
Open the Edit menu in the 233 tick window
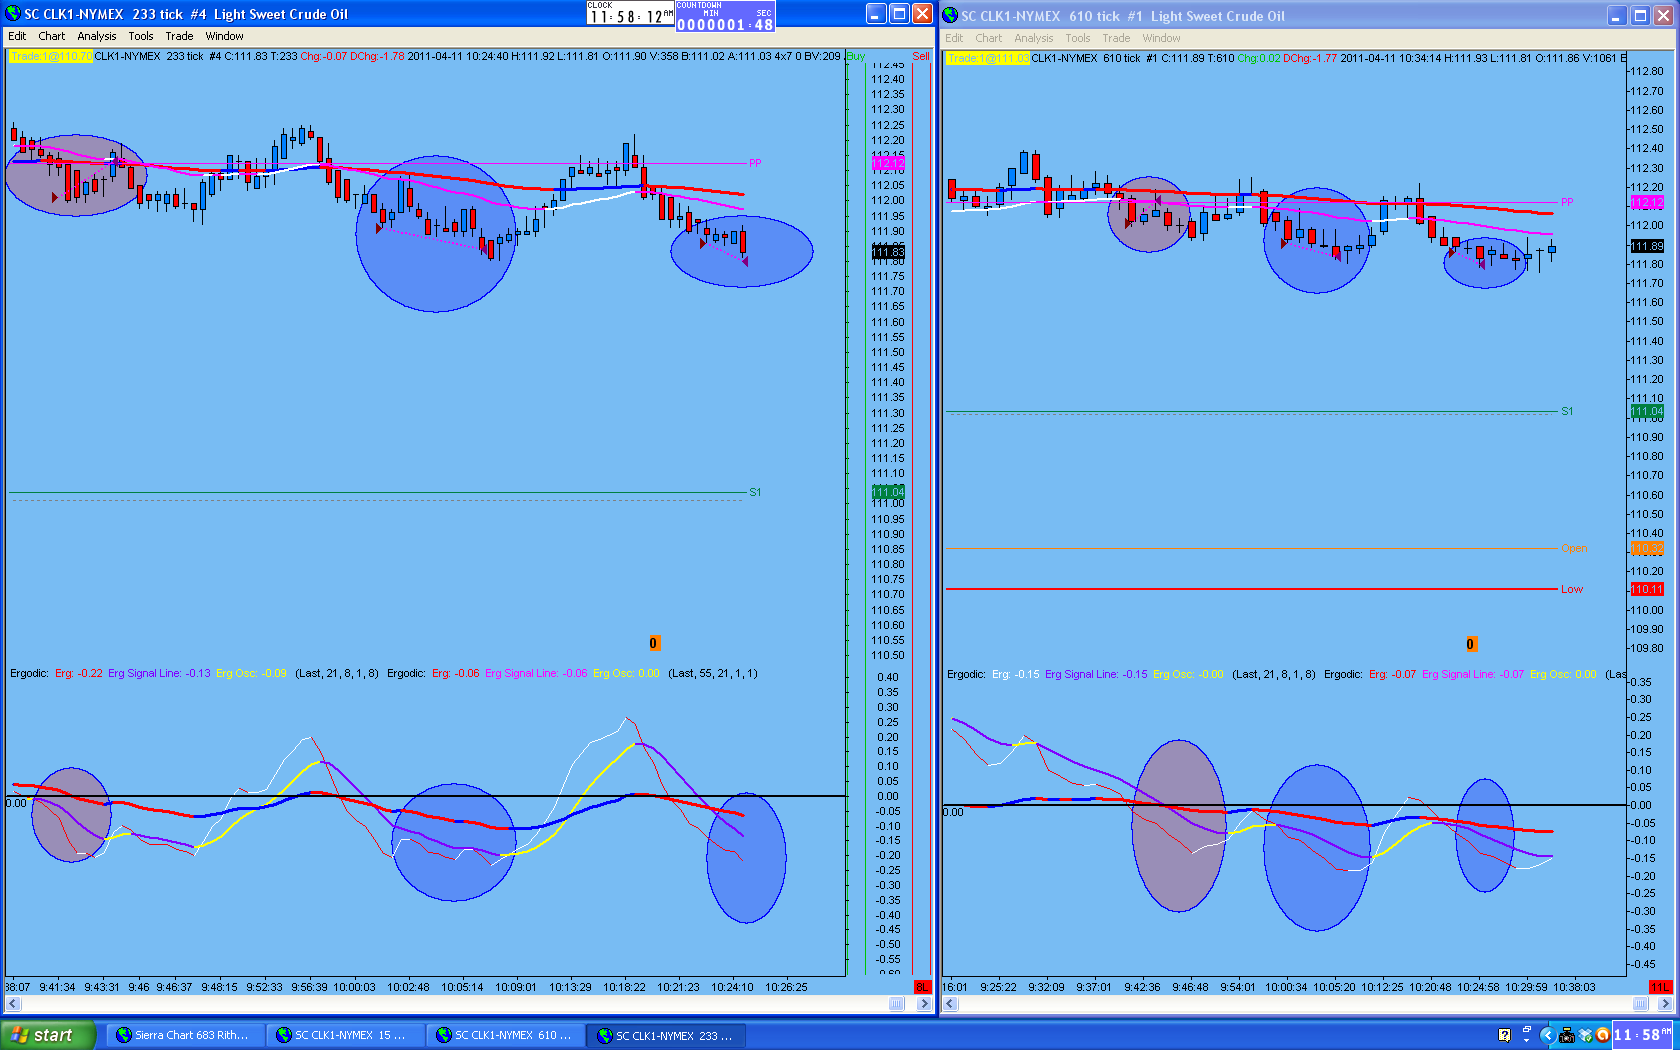click(x=18, y=36)
